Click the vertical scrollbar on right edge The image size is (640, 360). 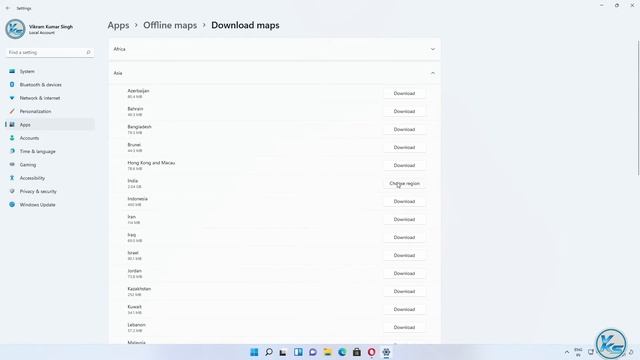click(x=638, y=108)
